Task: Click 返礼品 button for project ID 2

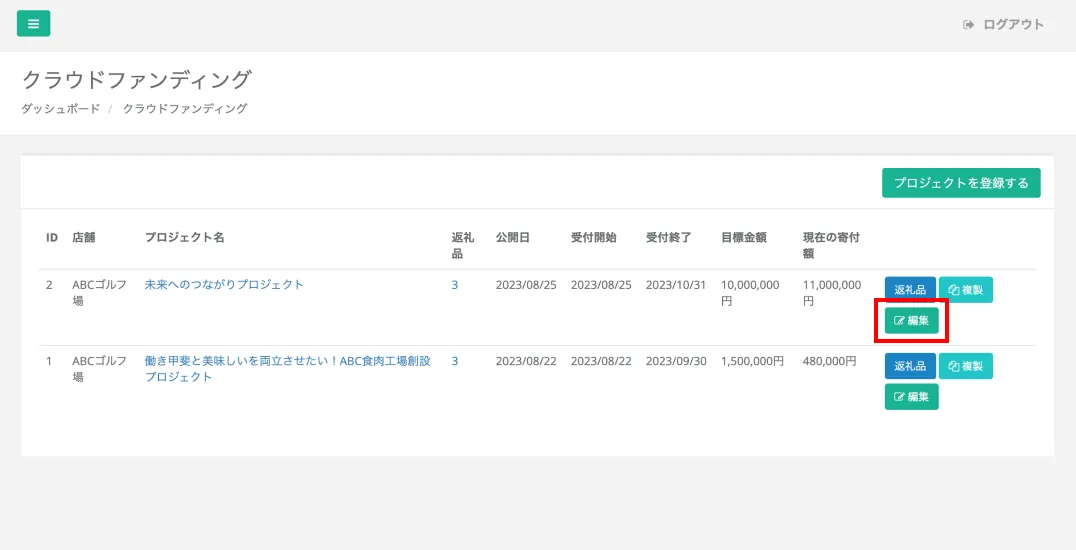Action: pos(910,290)
